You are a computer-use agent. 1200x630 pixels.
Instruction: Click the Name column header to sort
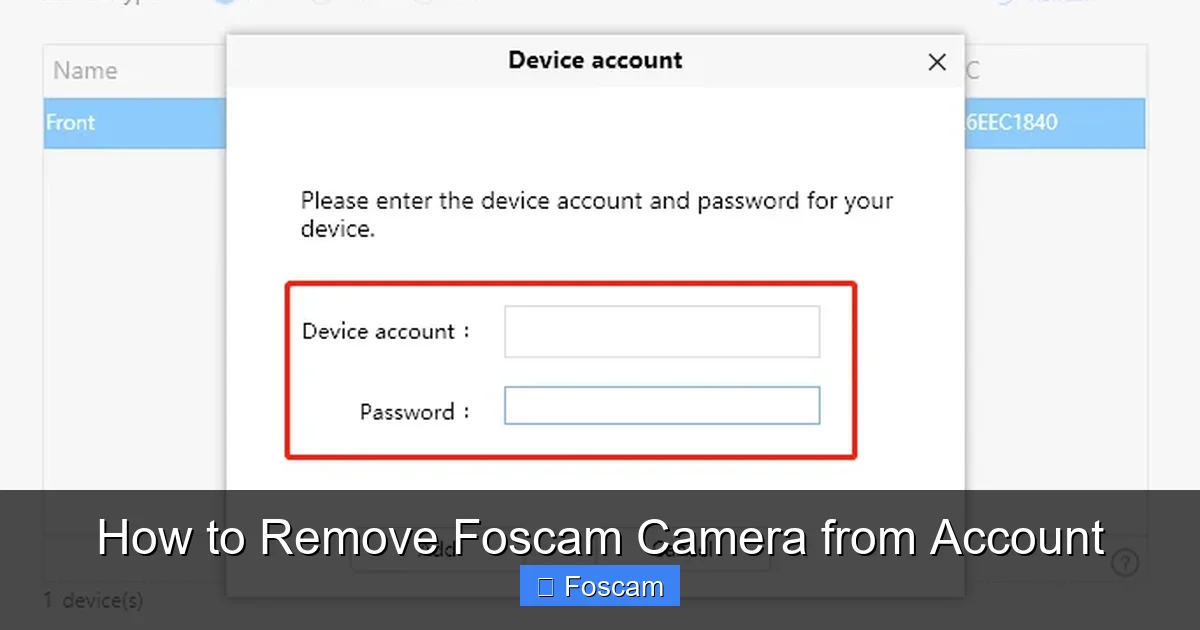(85, 70)
